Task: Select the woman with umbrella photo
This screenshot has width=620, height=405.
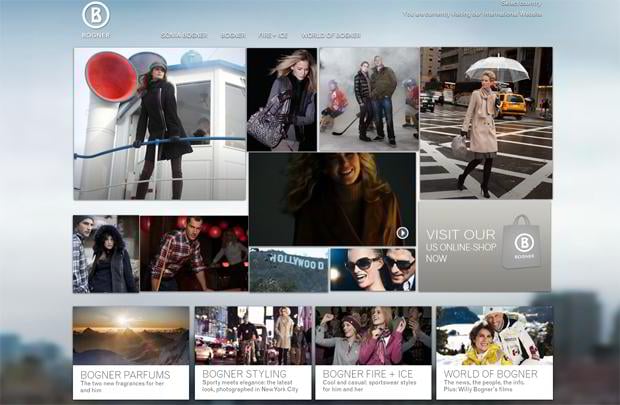Action: coord(485,122)
